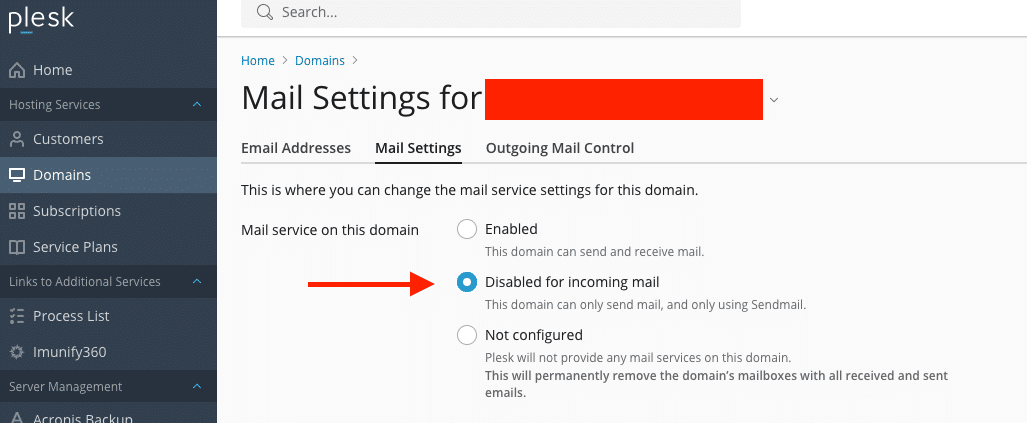Click the Home breadcrumb link
Viewport: 1027px width, 423px height.
[258, 61]
